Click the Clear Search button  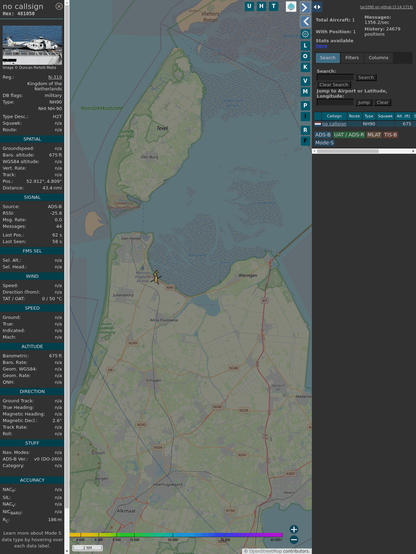pyautogui.click(x=334, y=85)
